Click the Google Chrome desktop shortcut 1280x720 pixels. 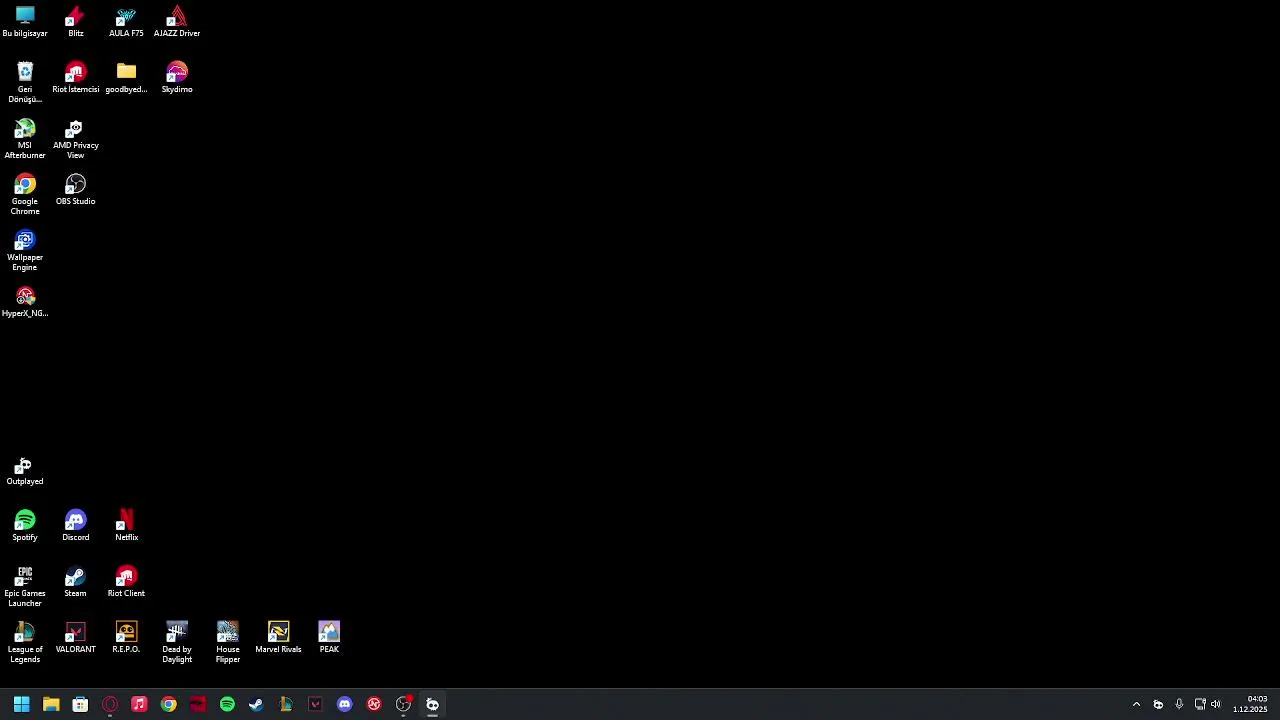point(25,195)
